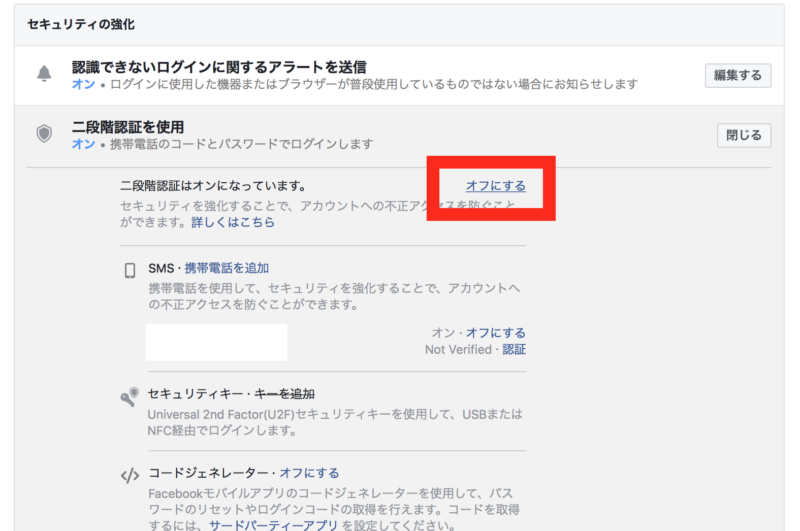The height and width of the screenshot is (531, 800).
Task: Turn off code generator via its オフにする link
Action: [309, 473]
